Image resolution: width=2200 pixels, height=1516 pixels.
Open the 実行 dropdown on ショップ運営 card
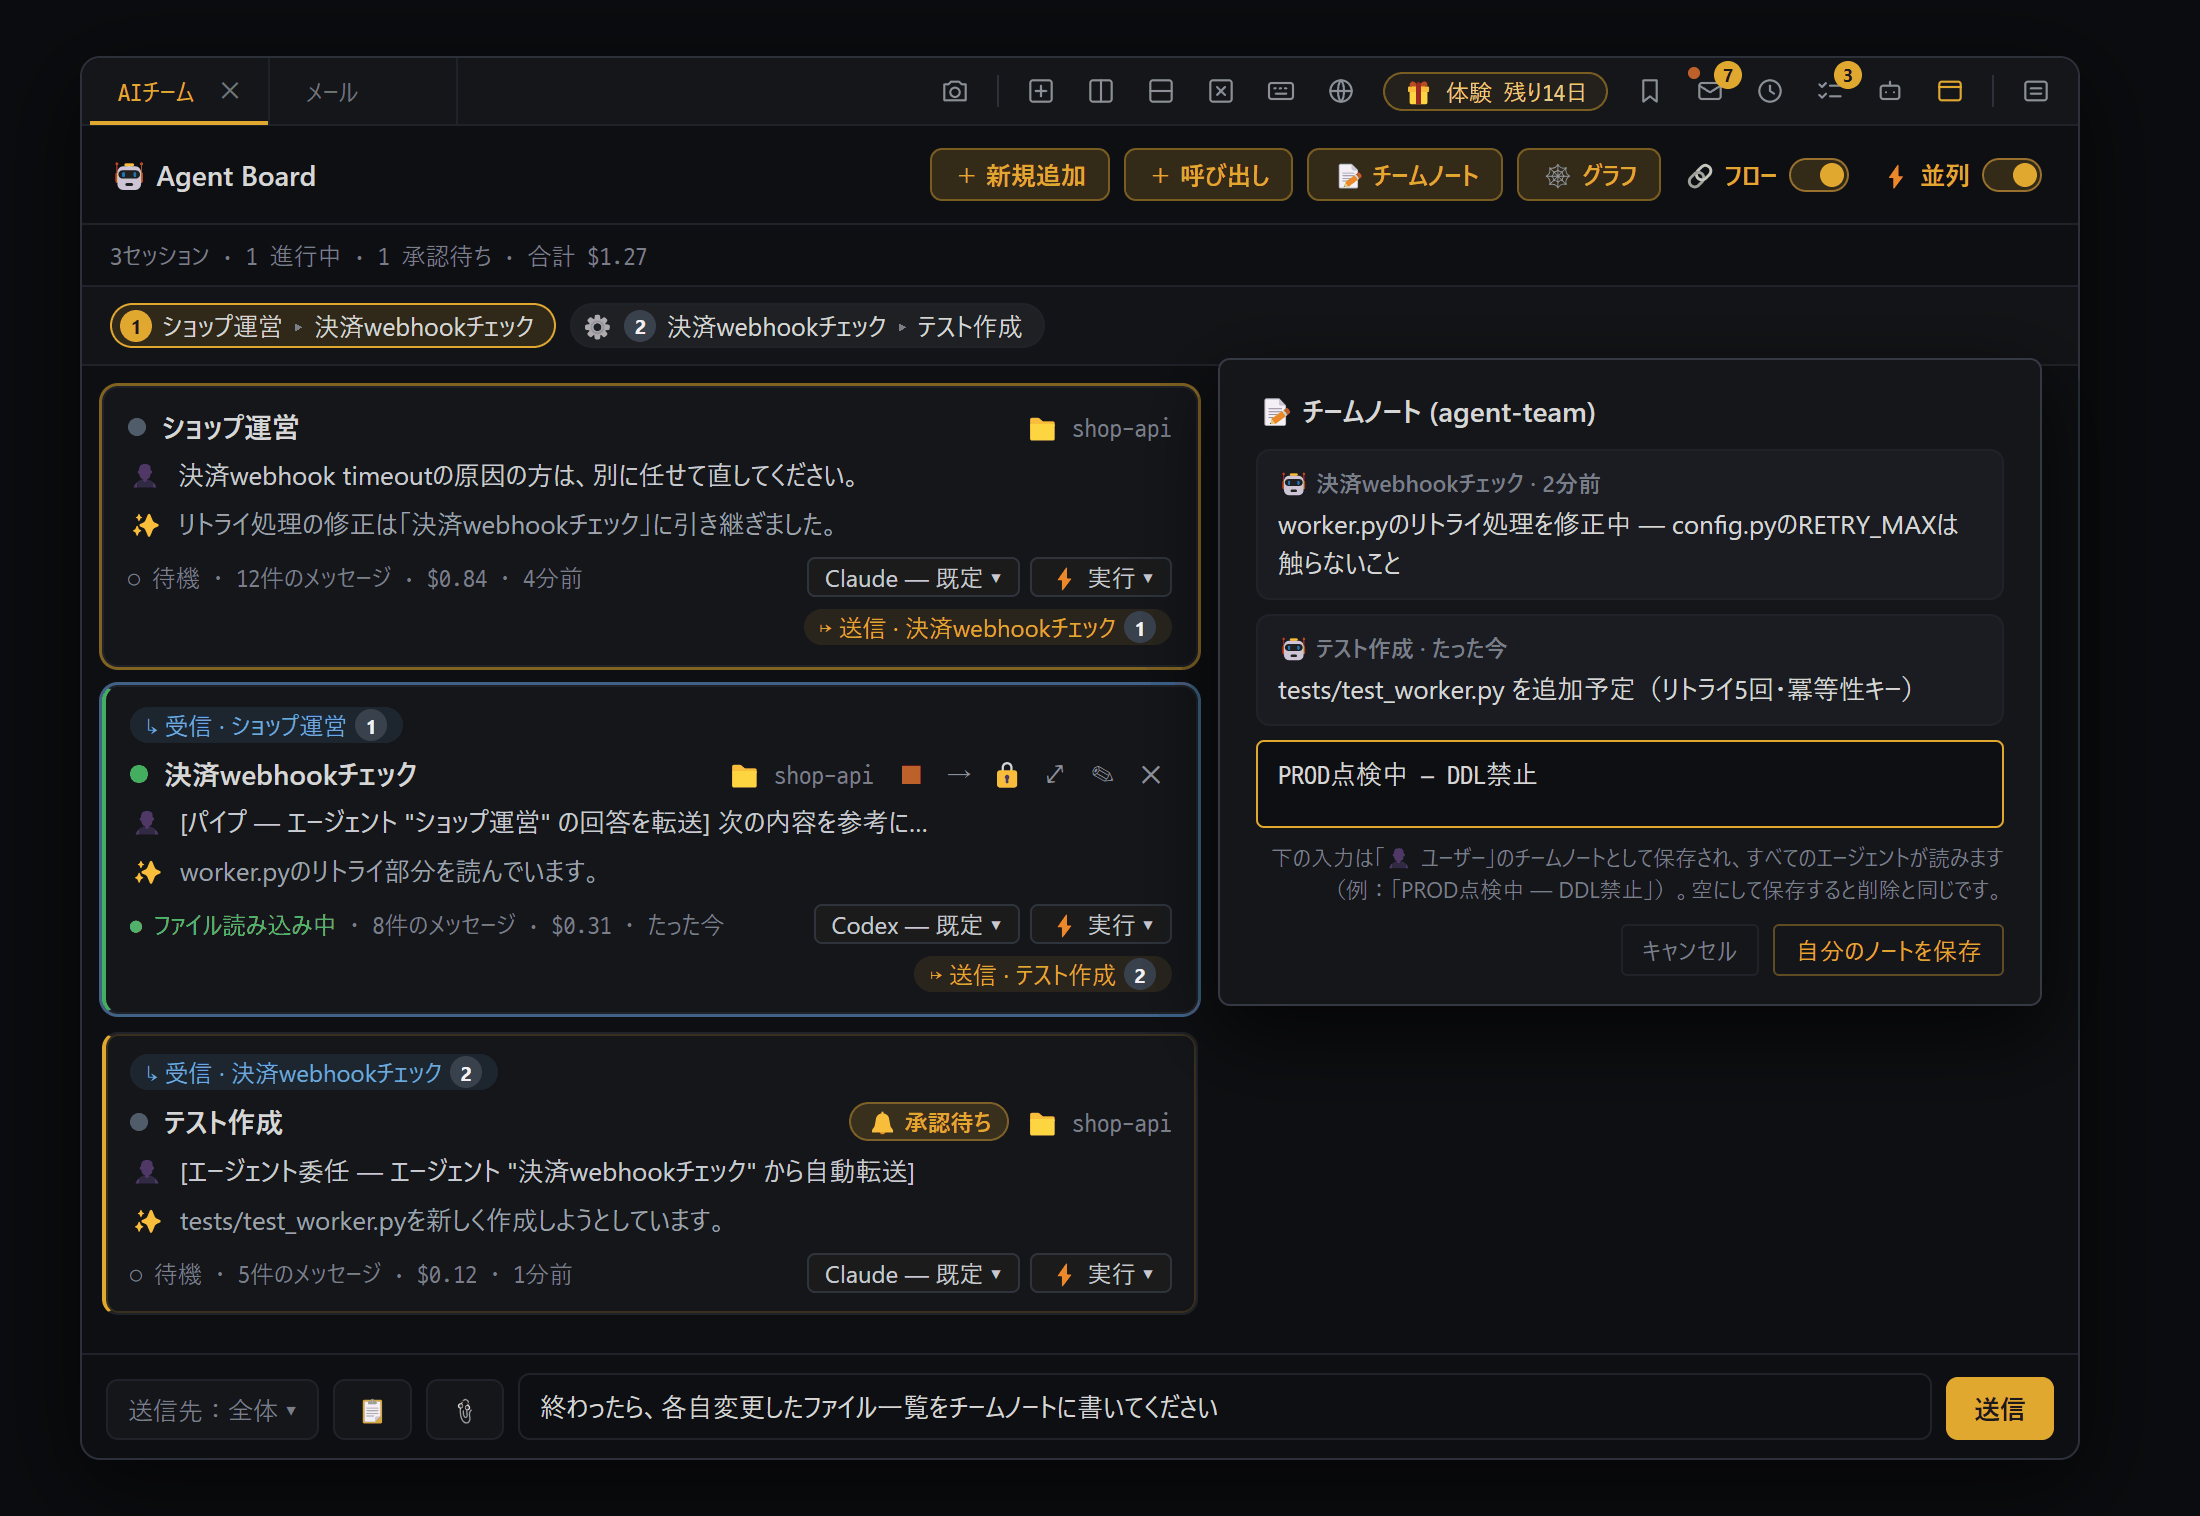point(1102,578)
